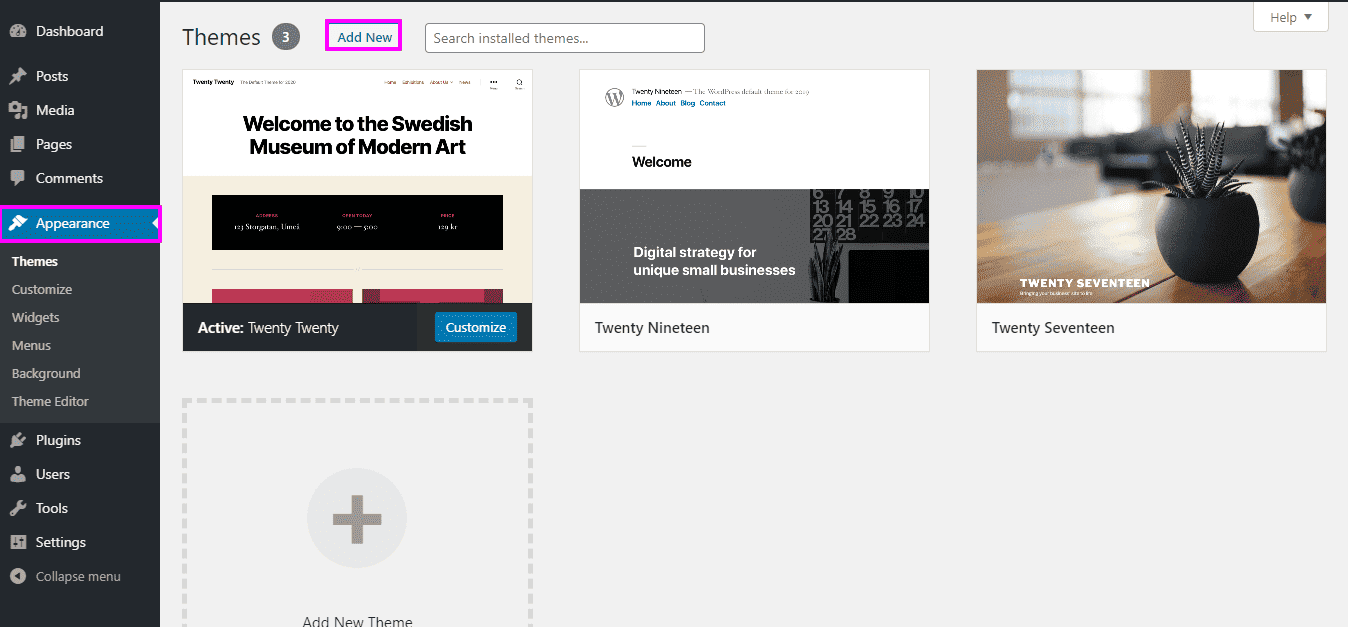
Task: Open the Appearance menu section
Action: [x=73, y=223]
